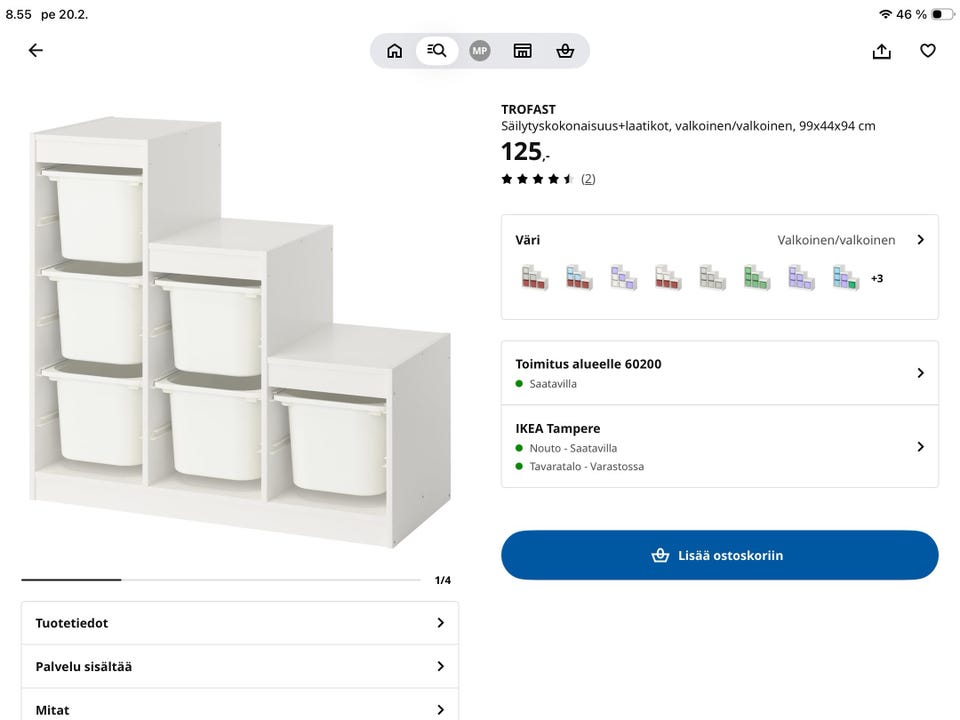Viewport: 960px width, 720px height.
Task: Expand the Tuotetiedot section
Action: tap(240, 623)
